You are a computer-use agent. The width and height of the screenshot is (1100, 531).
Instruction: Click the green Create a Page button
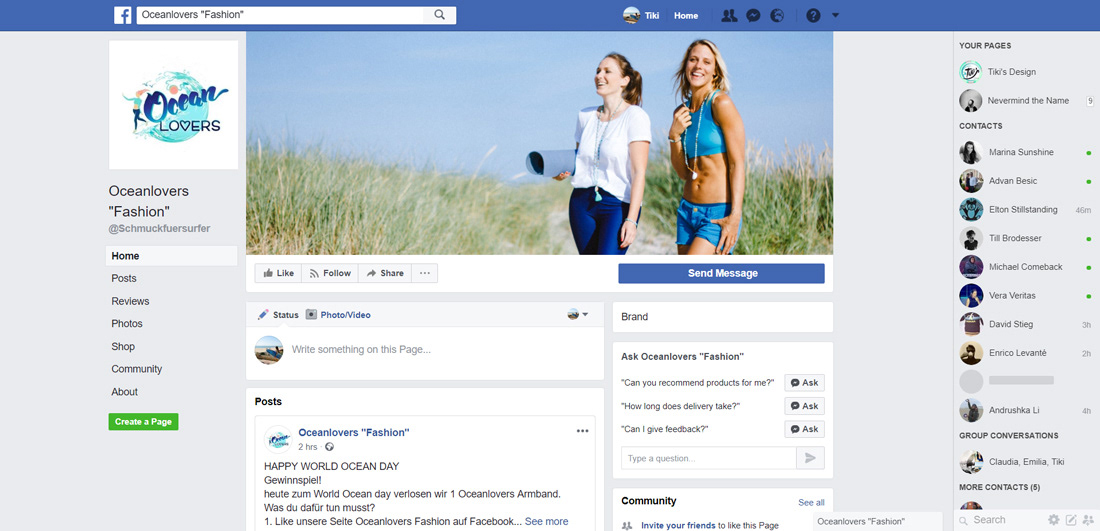pyautogui.click(x=143, y=422)
